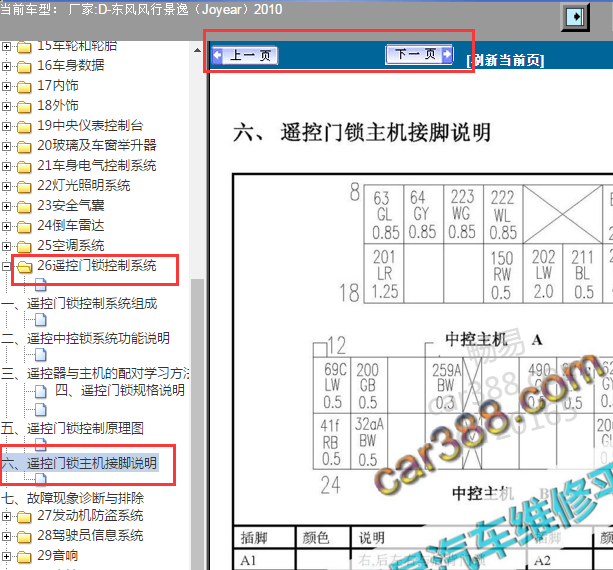Select 25空调系统 folder icon

tap(24, 246)
